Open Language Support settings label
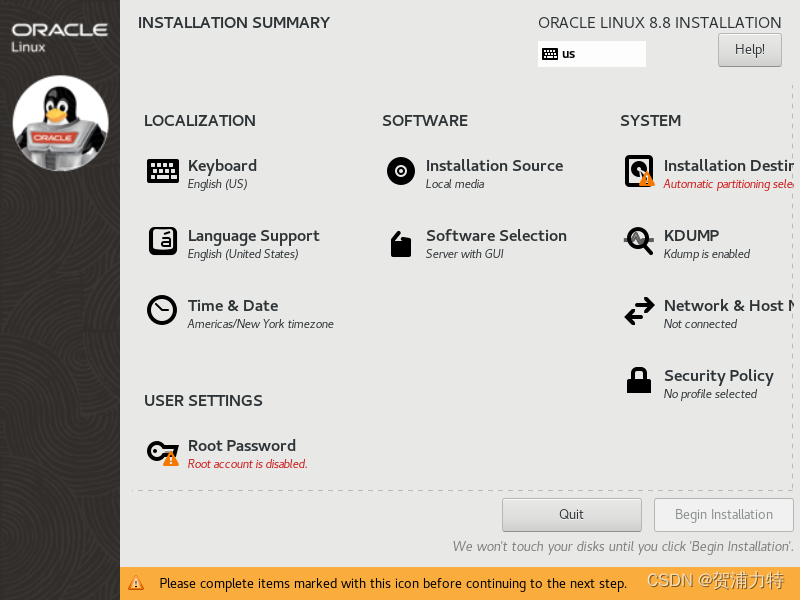 (254, 236)
